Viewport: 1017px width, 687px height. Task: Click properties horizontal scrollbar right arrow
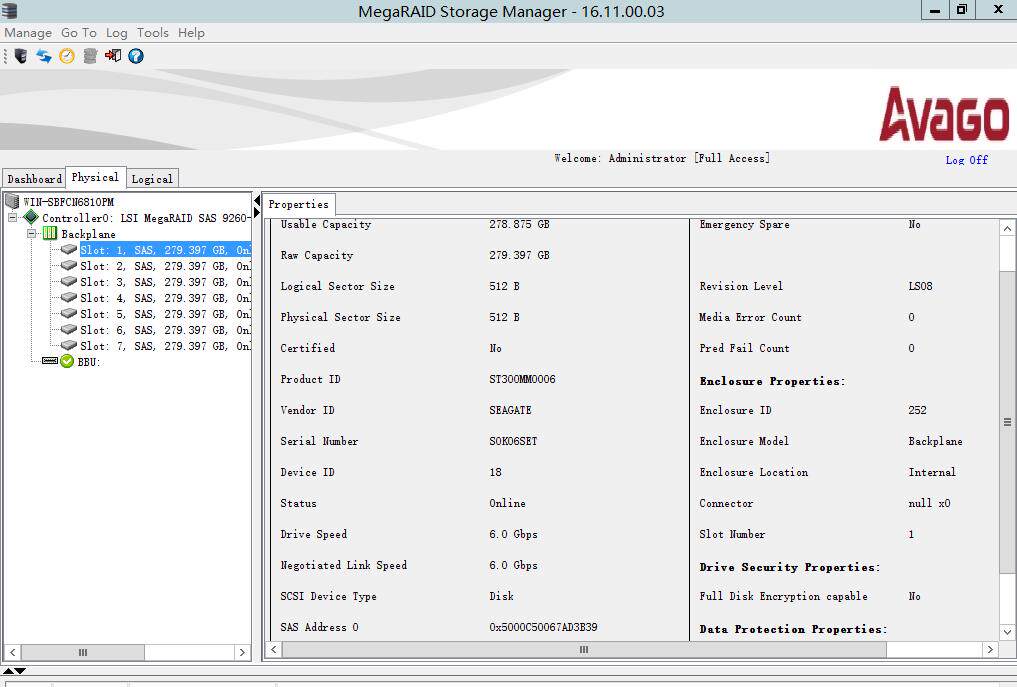pos(990,649)
